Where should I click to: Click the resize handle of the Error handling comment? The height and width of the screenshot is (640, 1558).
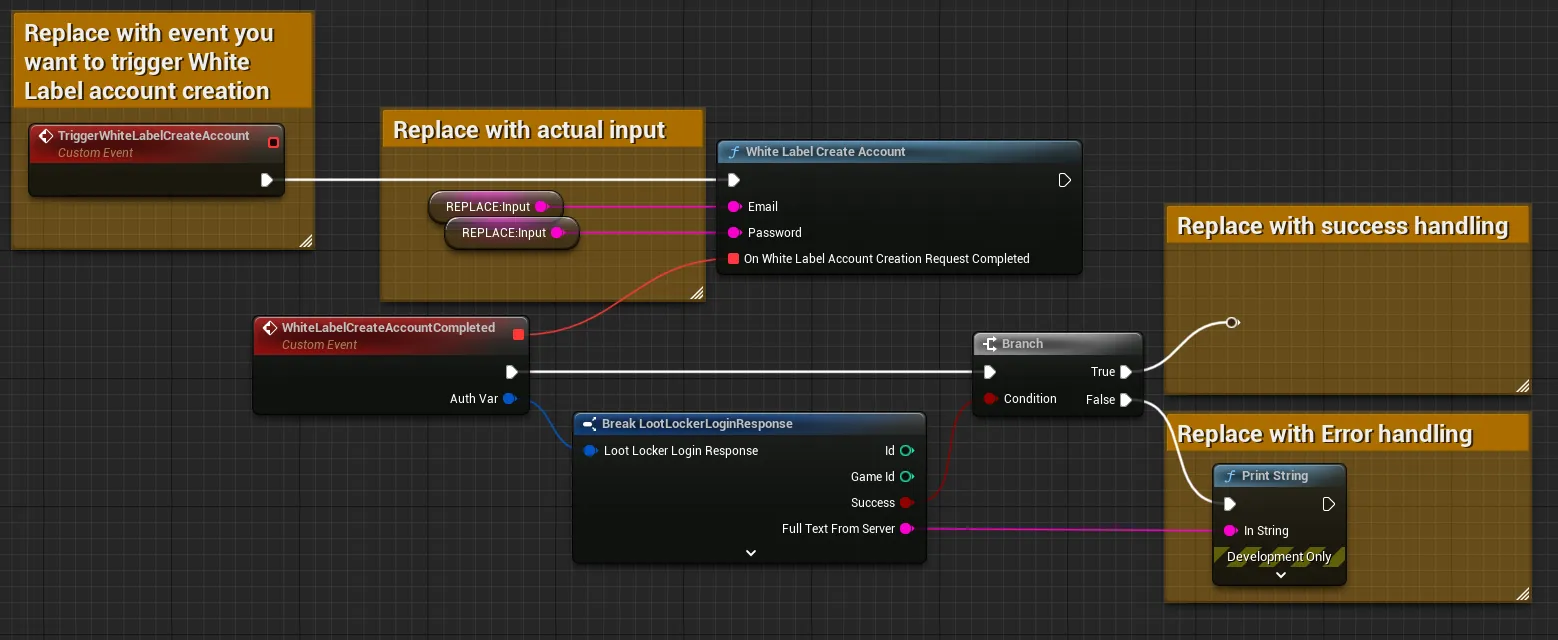pos(1522,594)
